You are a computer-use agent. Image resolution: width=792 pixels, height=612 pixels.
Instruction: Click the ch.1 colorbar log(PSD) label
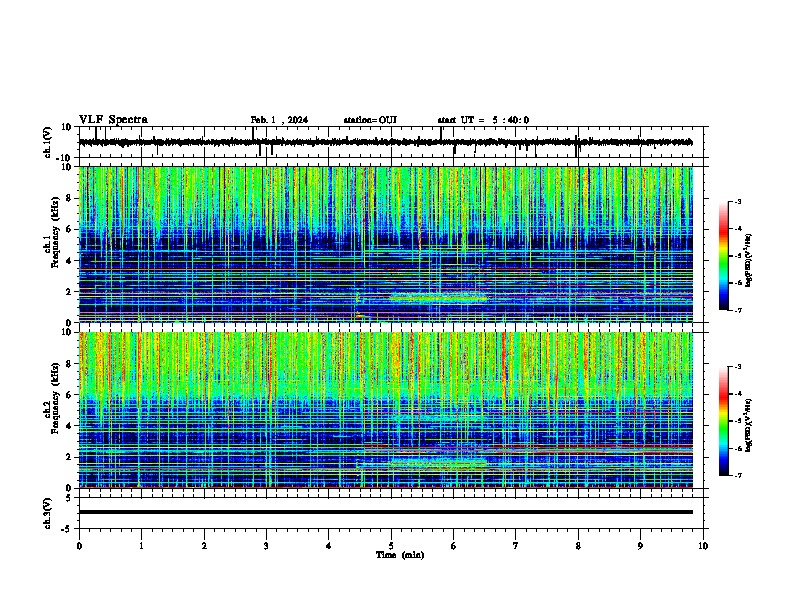748,260
